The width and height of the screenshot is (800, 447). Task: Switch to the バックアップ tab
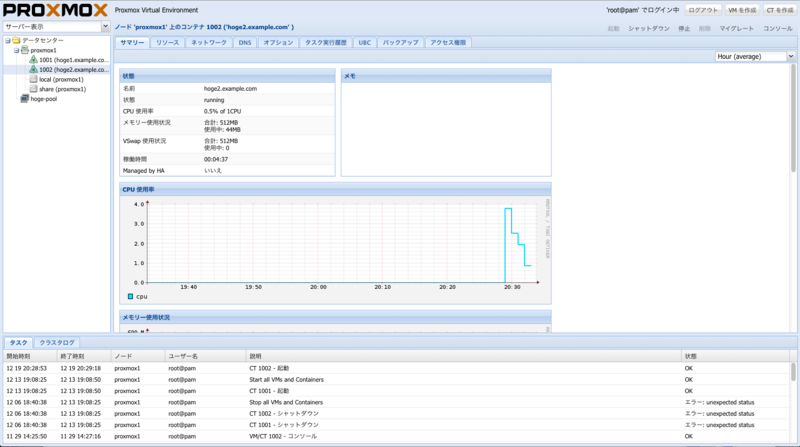[401, 43]
